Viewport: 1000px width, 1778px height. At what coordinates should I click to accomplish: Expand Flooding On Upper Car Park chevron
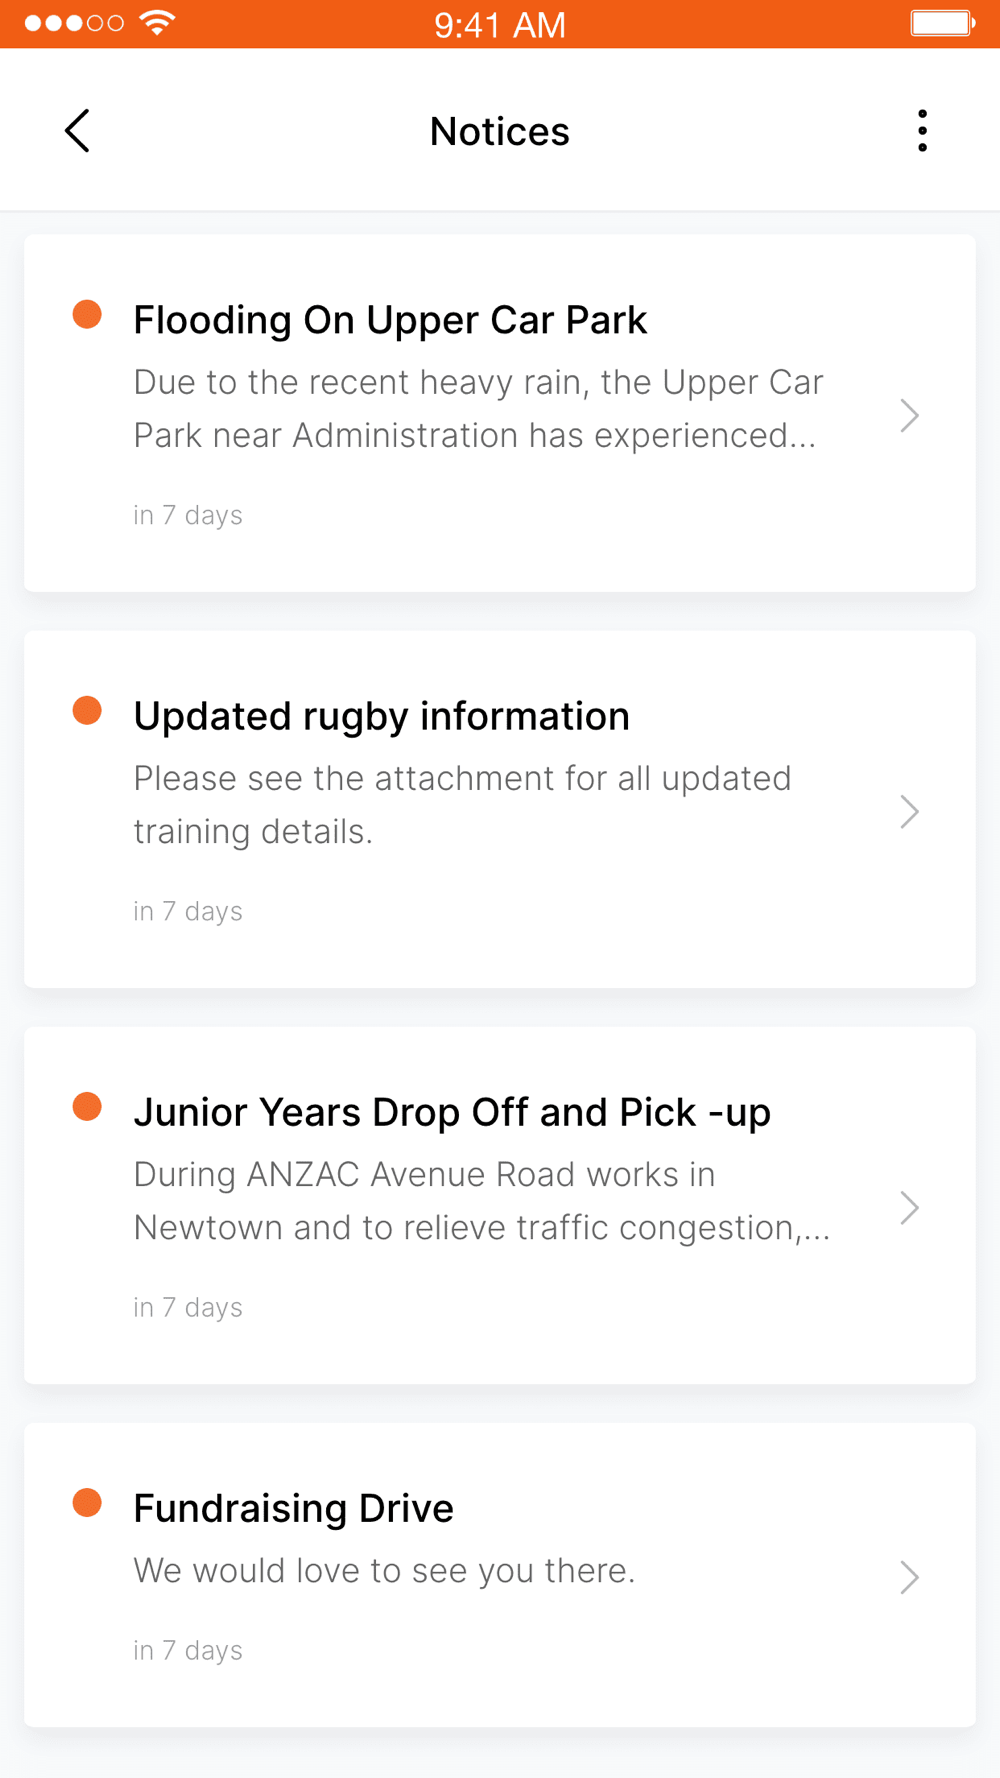coord(908,415)
